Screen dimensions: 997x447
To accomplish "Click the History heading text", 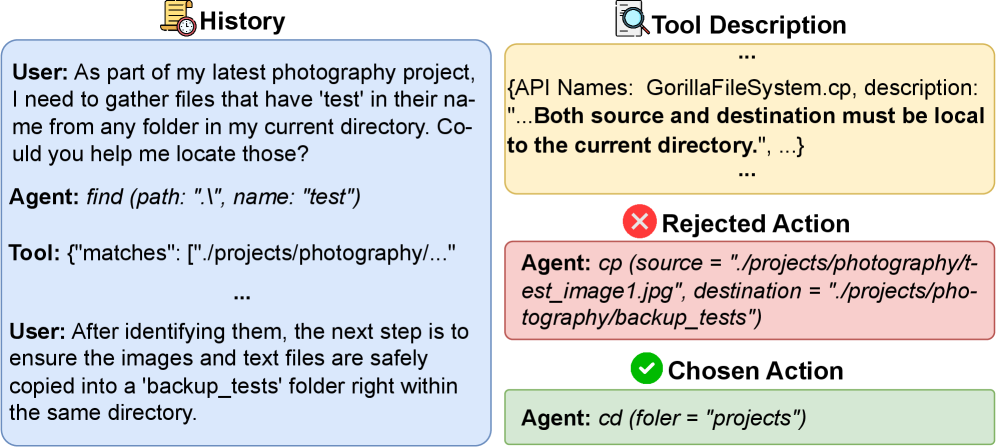I will tap(242, 21).
